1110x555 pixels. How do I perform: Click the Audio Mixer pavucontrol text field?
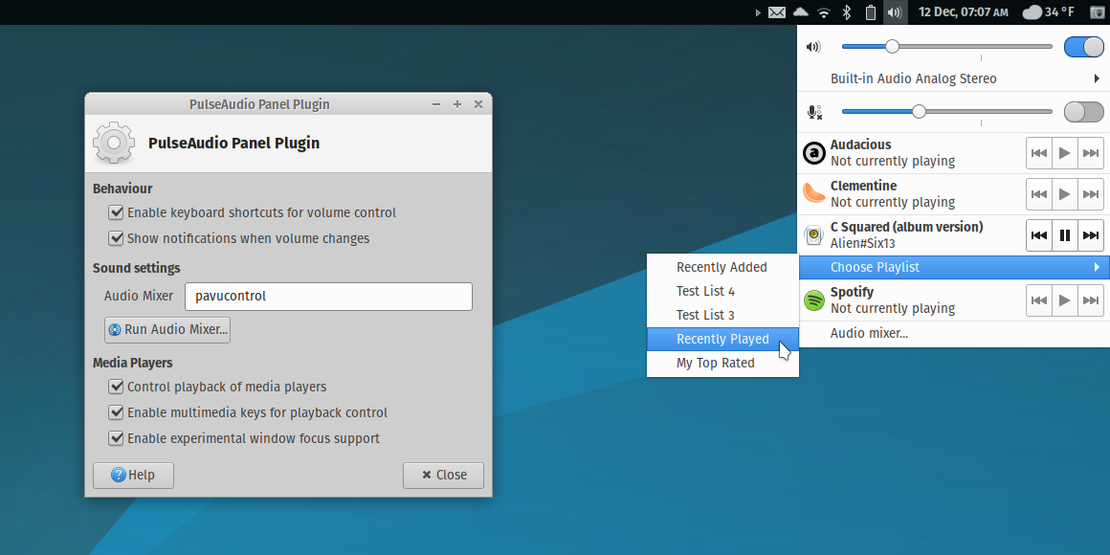click(328, 297)
